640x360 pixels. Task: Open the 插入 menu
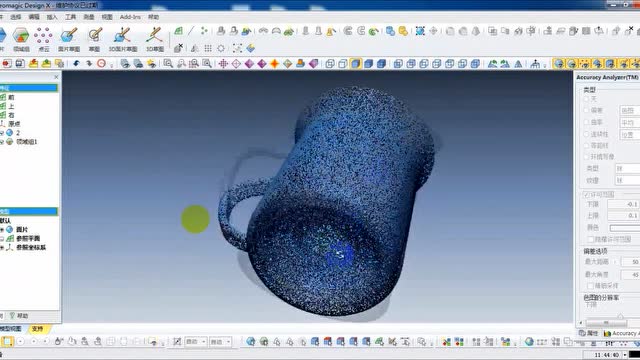point(52,17)
